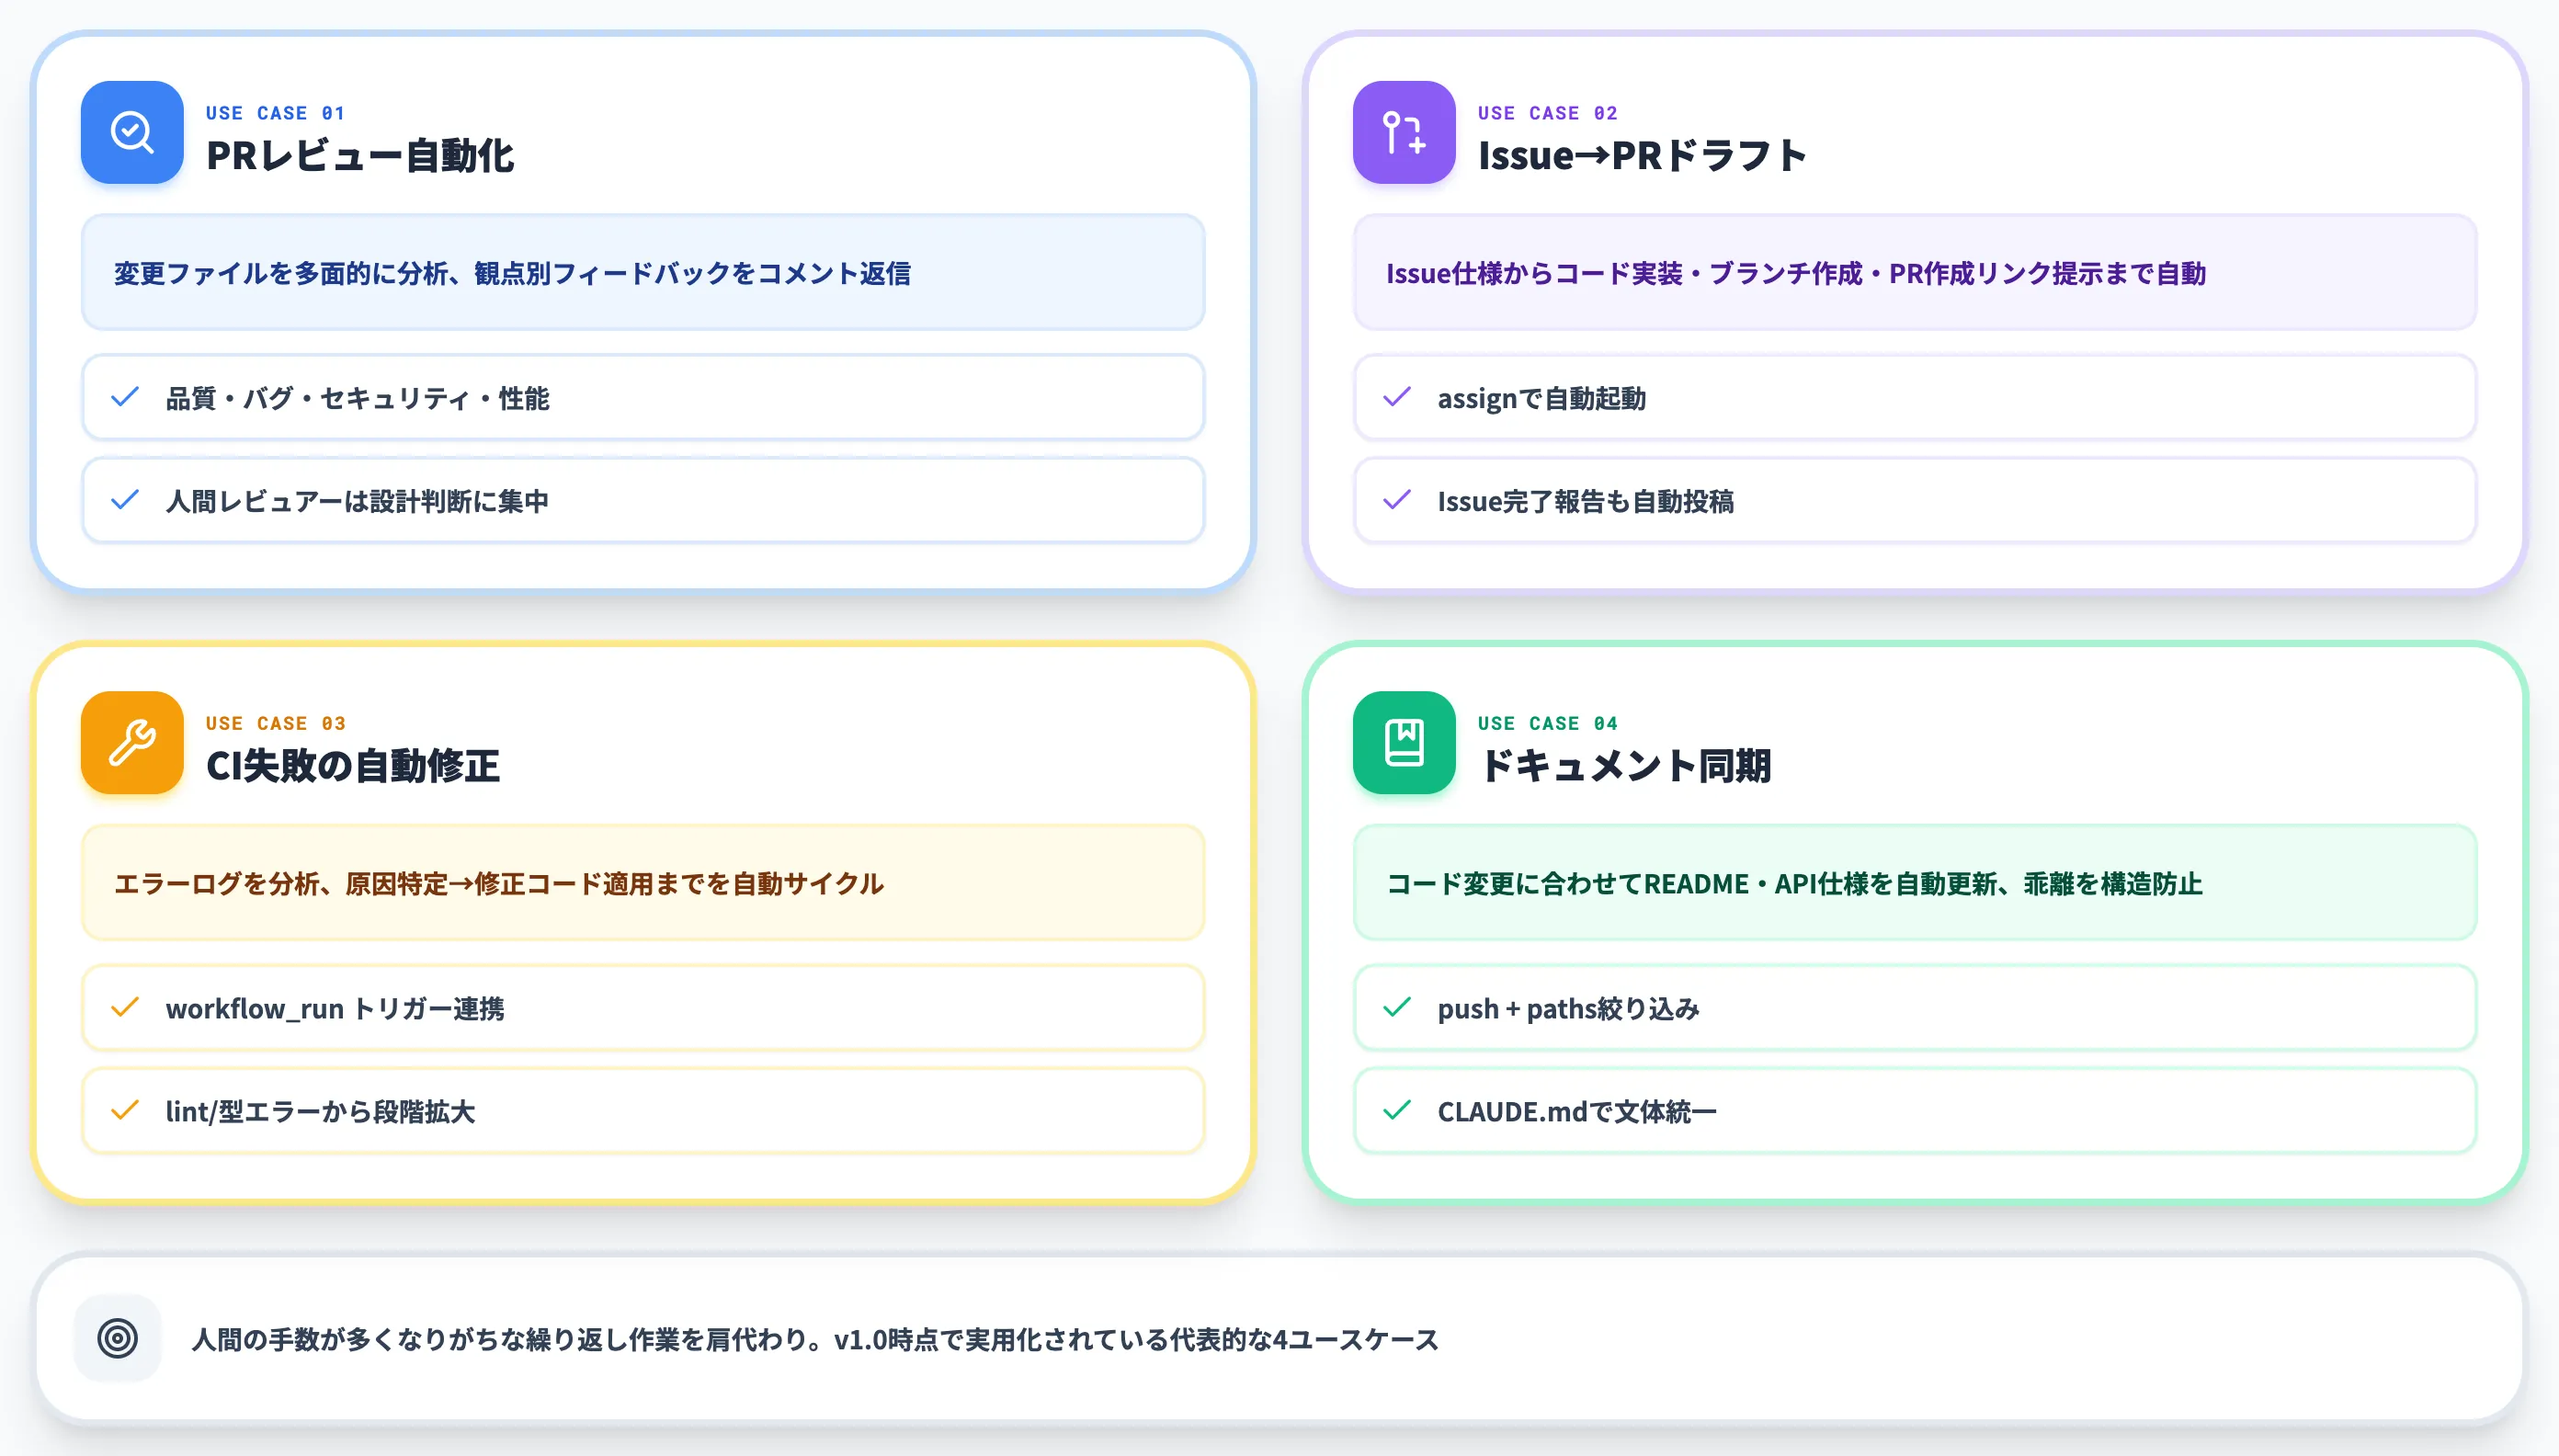Click the workflow_run トリガー連携 text
The height and width of the screenshot is (1456, 2559).
335,1008
